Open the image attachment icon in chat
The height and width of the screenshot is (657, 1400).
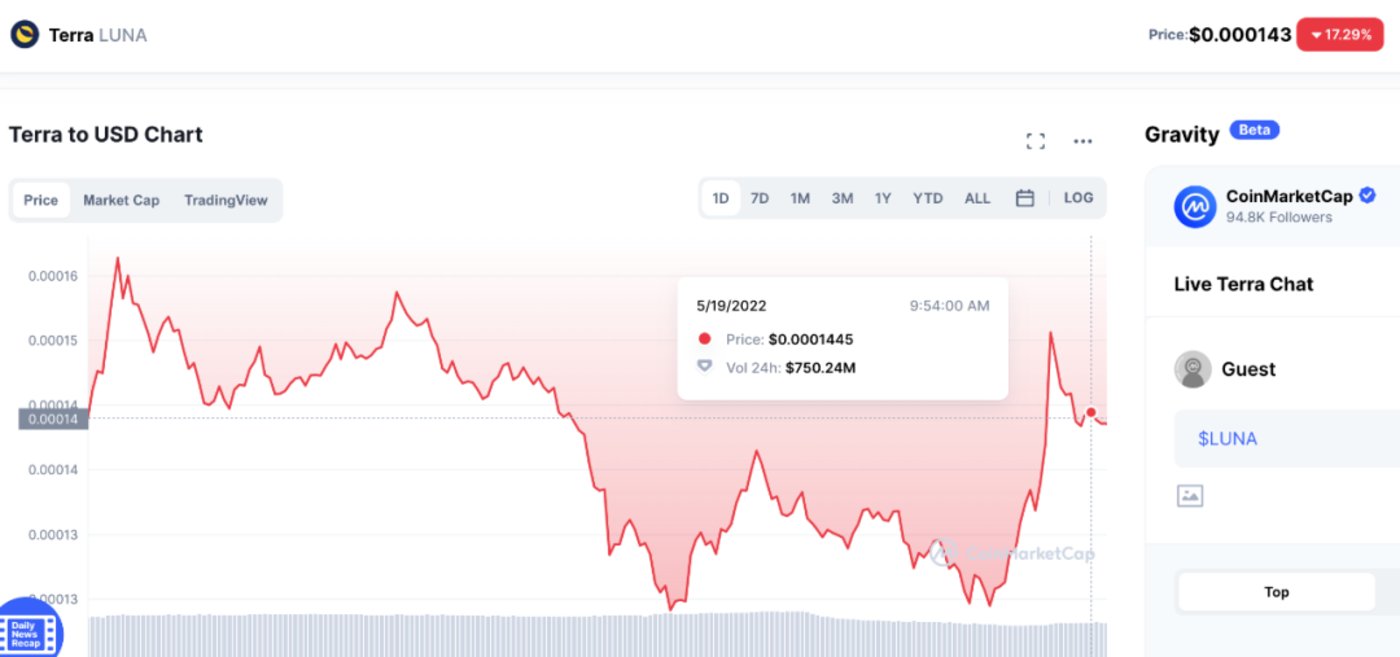coord(1190,495)
